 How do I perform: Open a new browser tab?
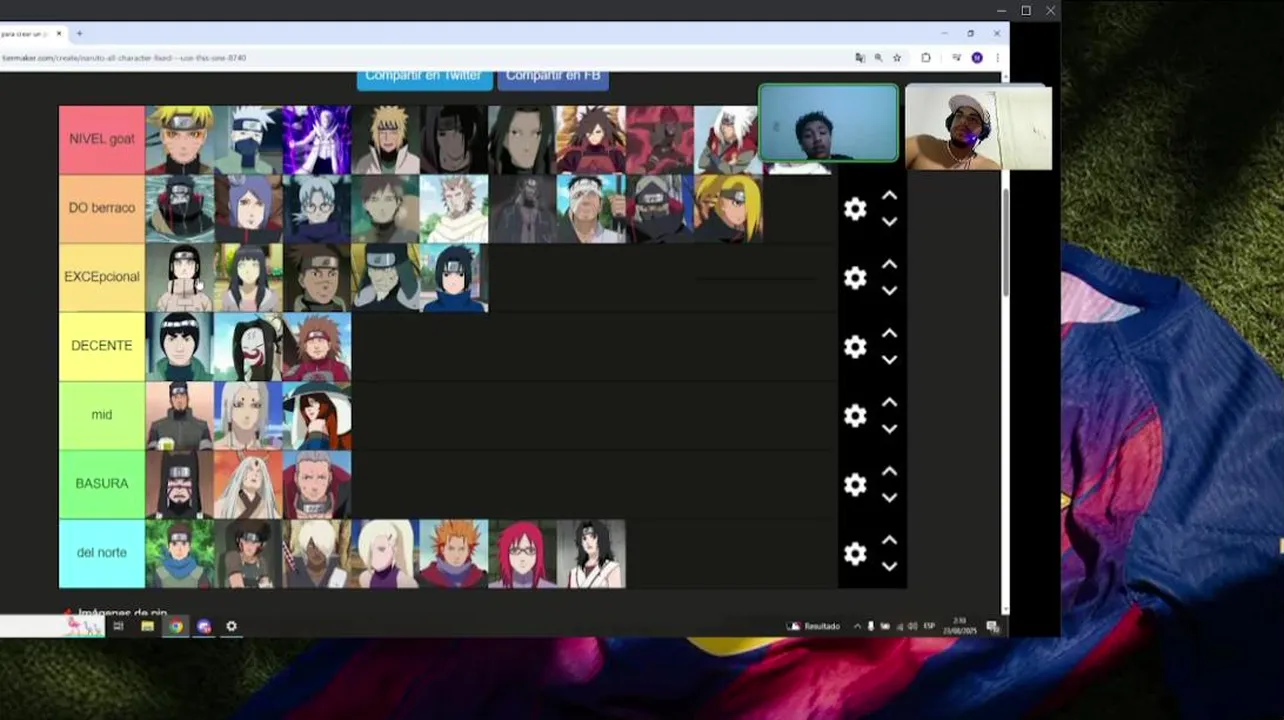[x=79, y=34]
